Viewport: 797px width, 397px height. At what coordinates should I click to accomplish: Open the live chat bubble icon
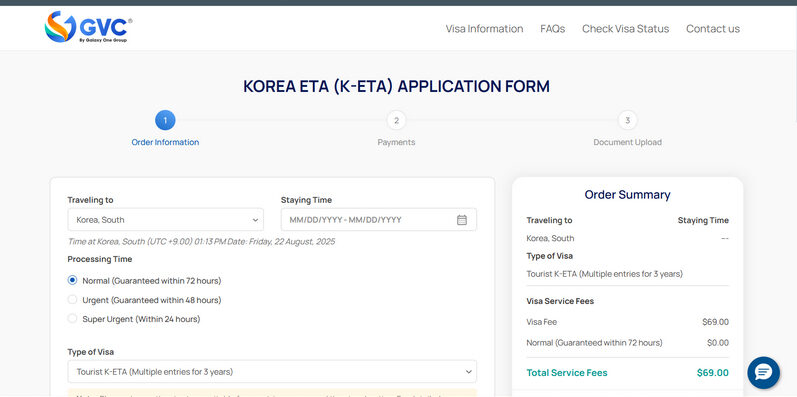pyautogui.click(x=763, y=373)
